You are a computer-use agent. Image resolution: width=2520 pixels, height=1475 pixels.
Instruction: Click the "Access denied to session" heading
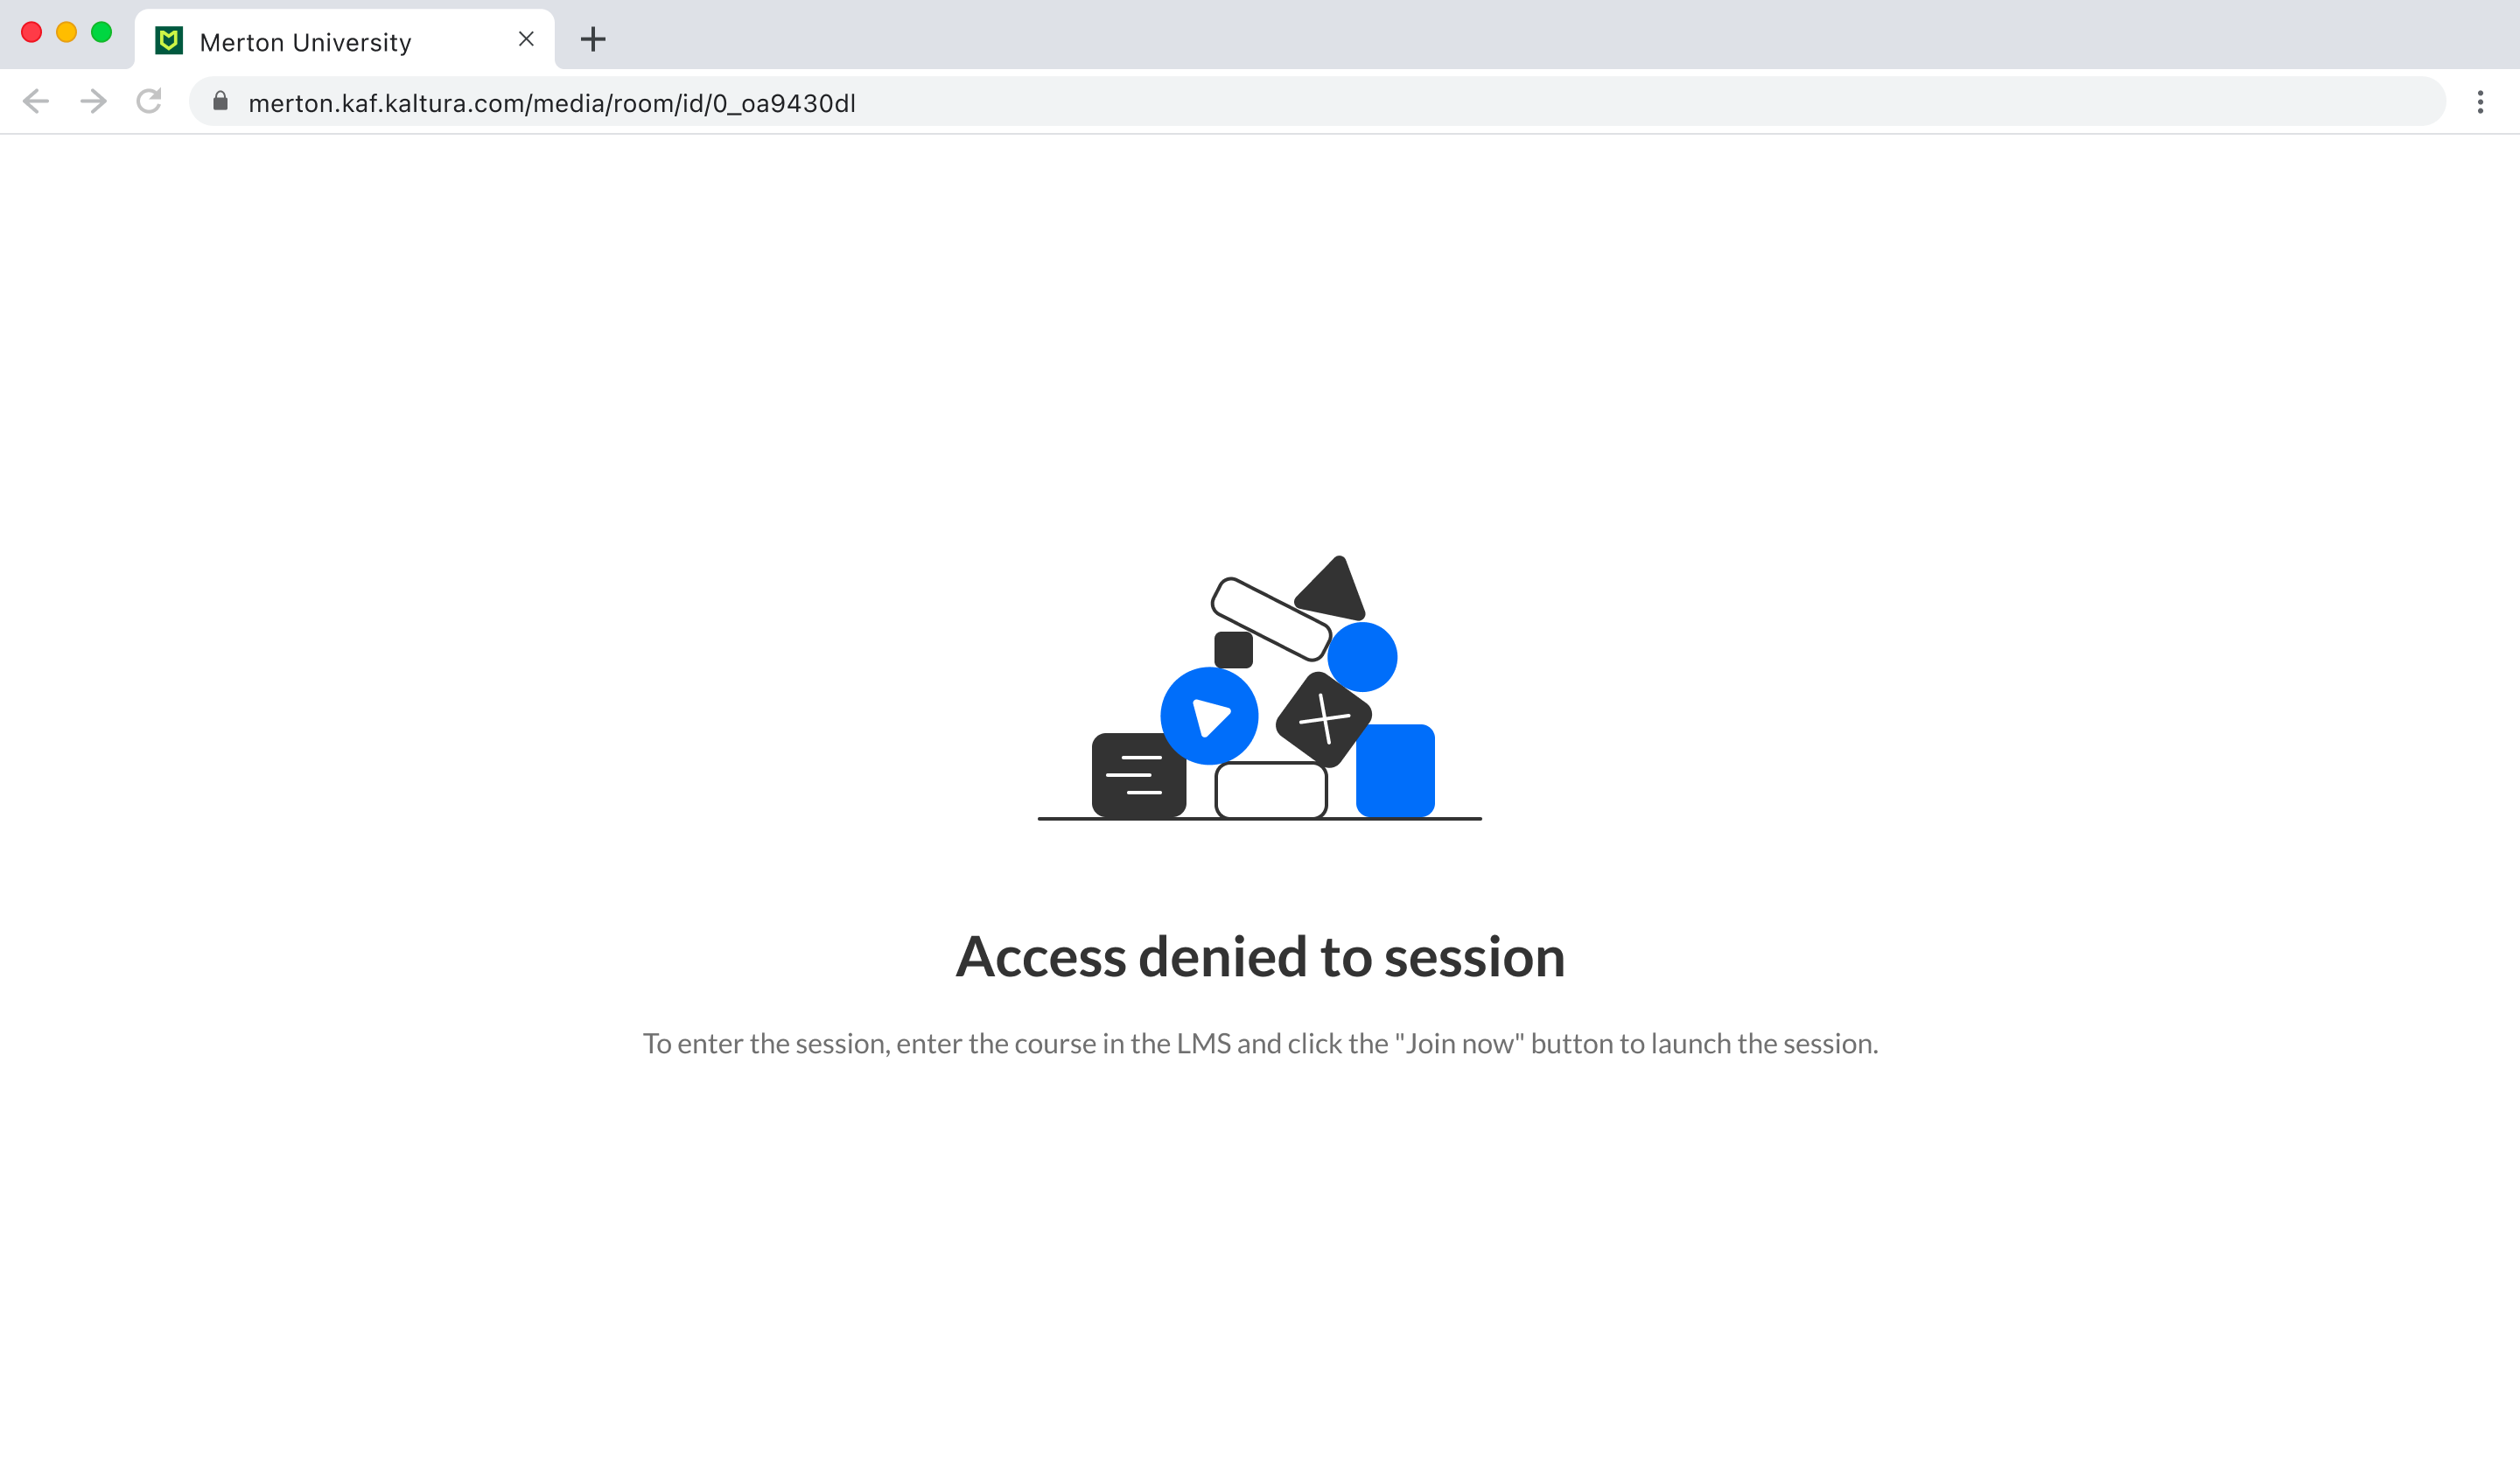click(1260, 957)
